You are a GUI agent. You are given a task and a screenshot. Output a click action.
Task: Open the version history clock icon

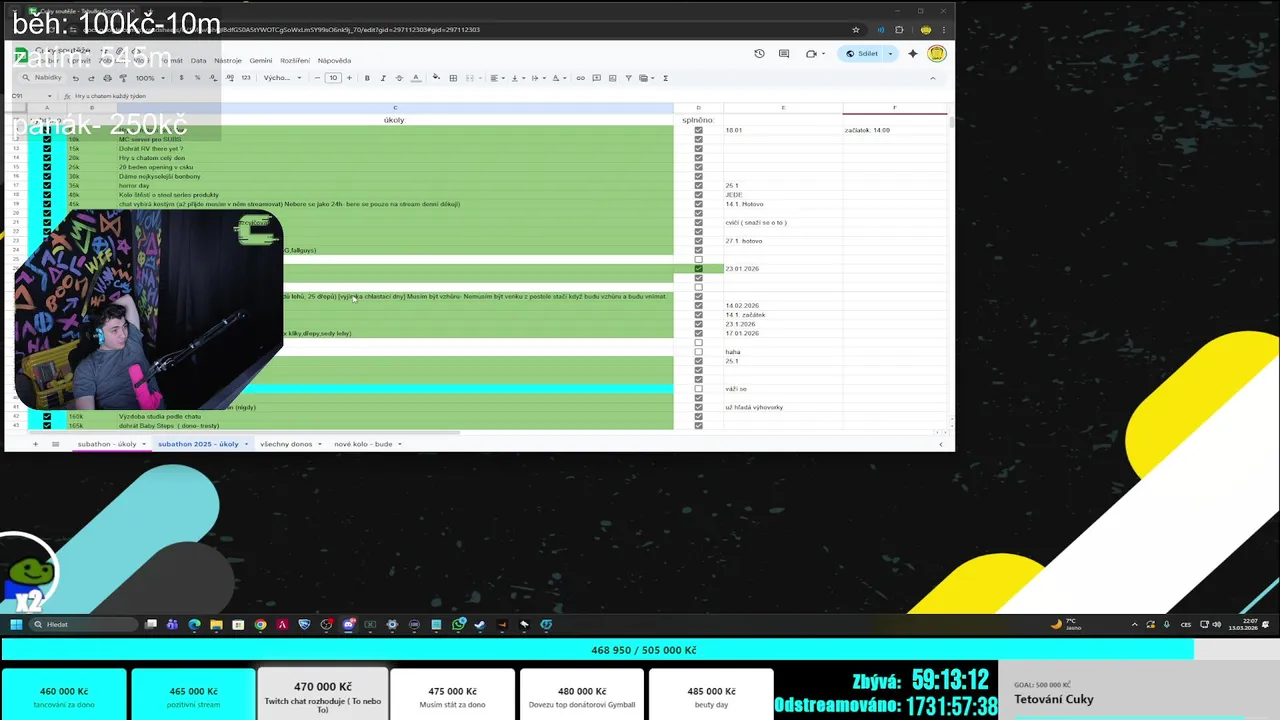click(759, 54)
